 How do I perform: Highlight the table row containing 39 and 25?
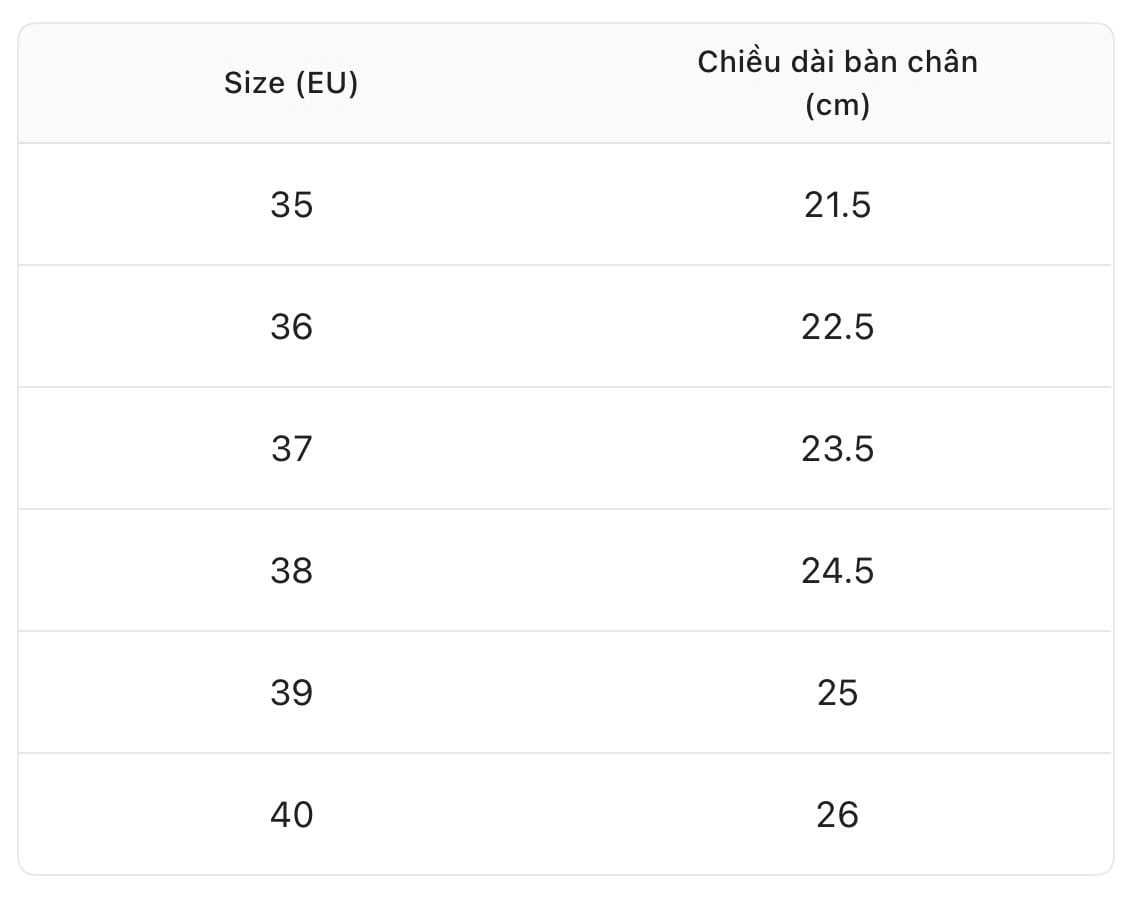tap(565, 693)
